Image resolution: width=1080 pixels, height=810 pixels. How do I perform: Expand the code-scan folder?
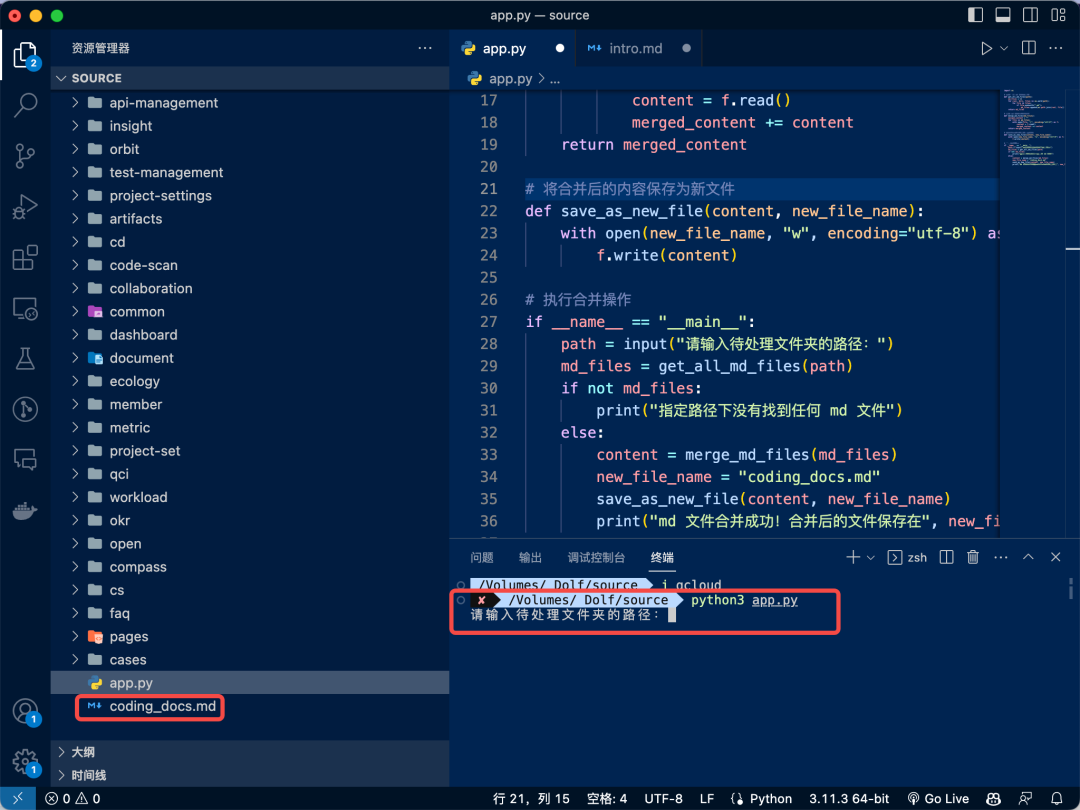pos(250,265)
